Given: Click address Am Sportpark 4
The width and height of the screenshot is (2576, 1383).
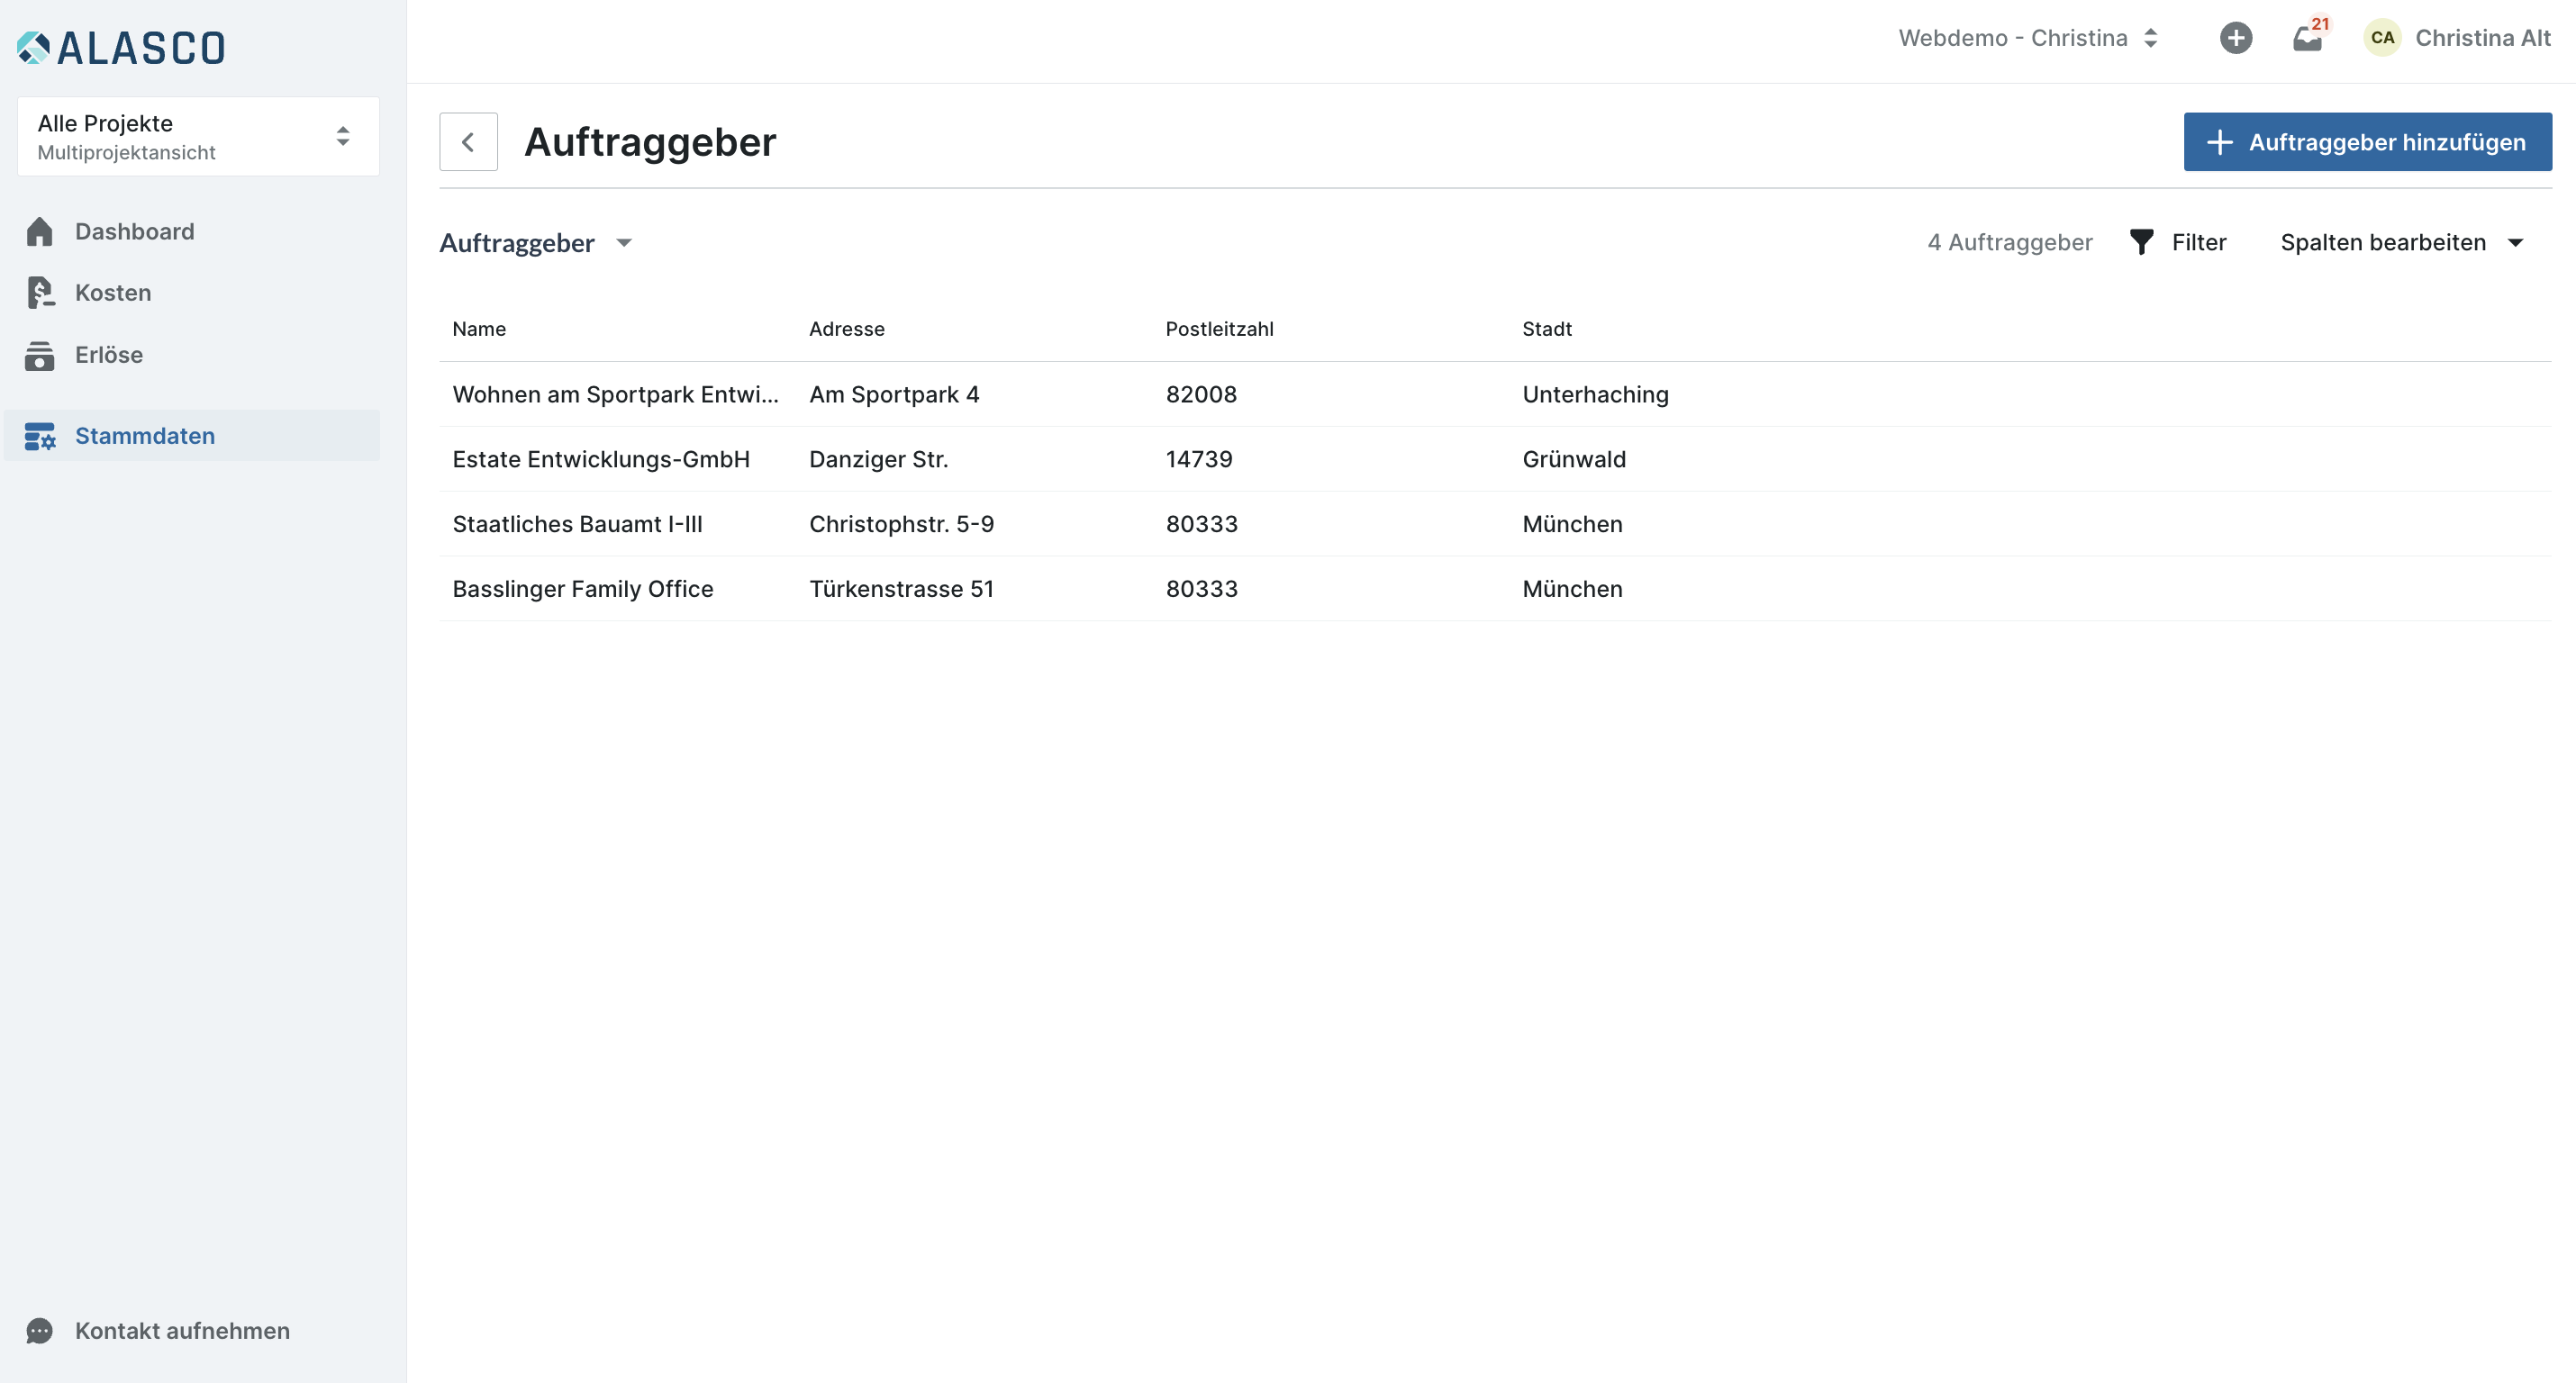Looking at the screenshot, I should (x=894, y=394).
